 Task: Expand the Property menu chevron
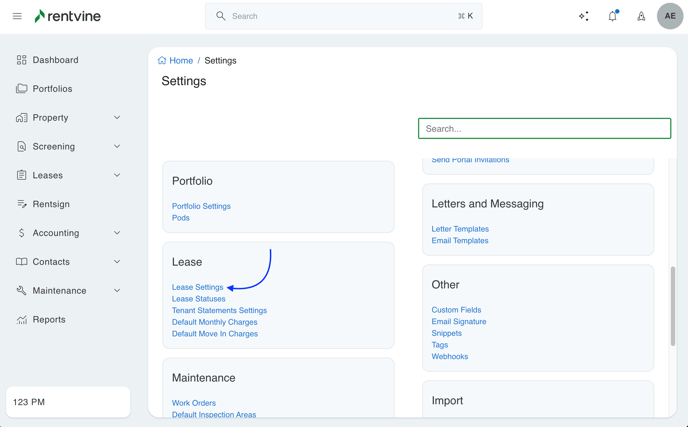click(117, 118)
